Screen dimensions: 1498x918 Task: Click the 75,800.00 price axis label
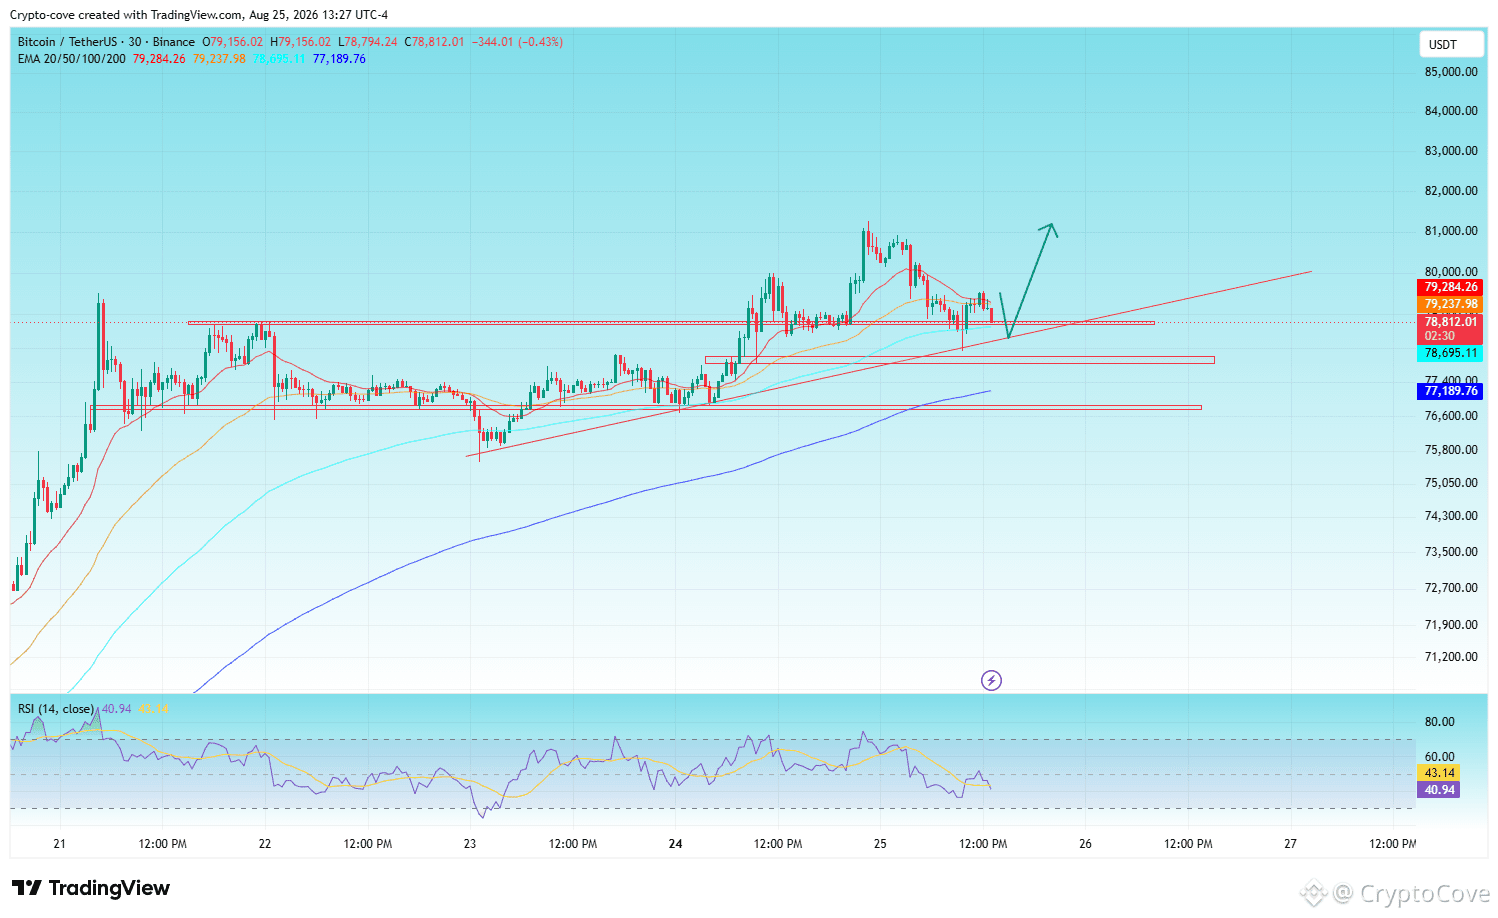click(x=1451, y=450)
